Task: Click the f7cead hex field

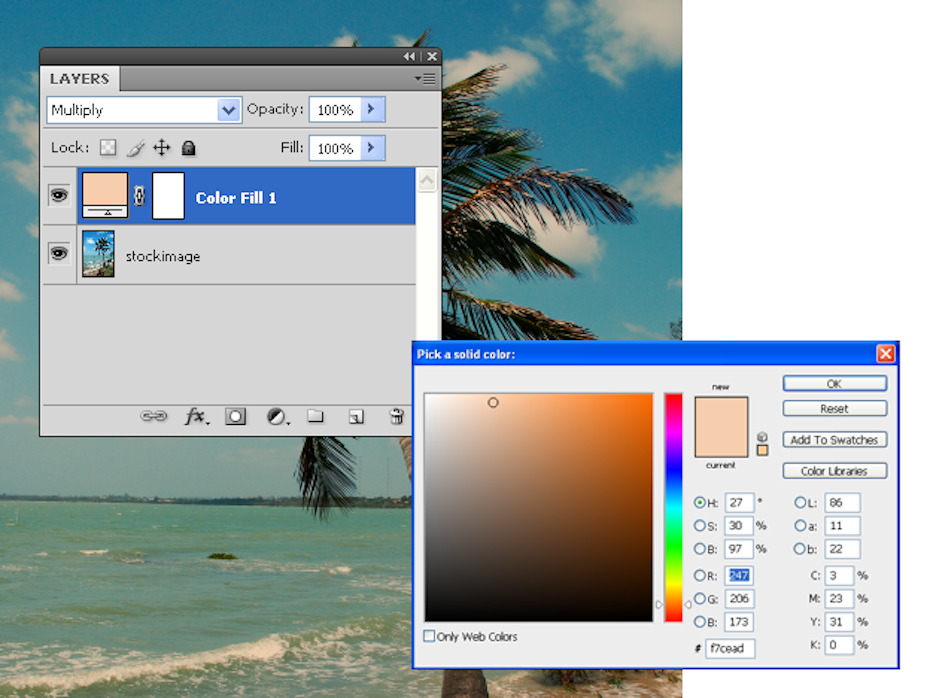Action: pos(729,648)
